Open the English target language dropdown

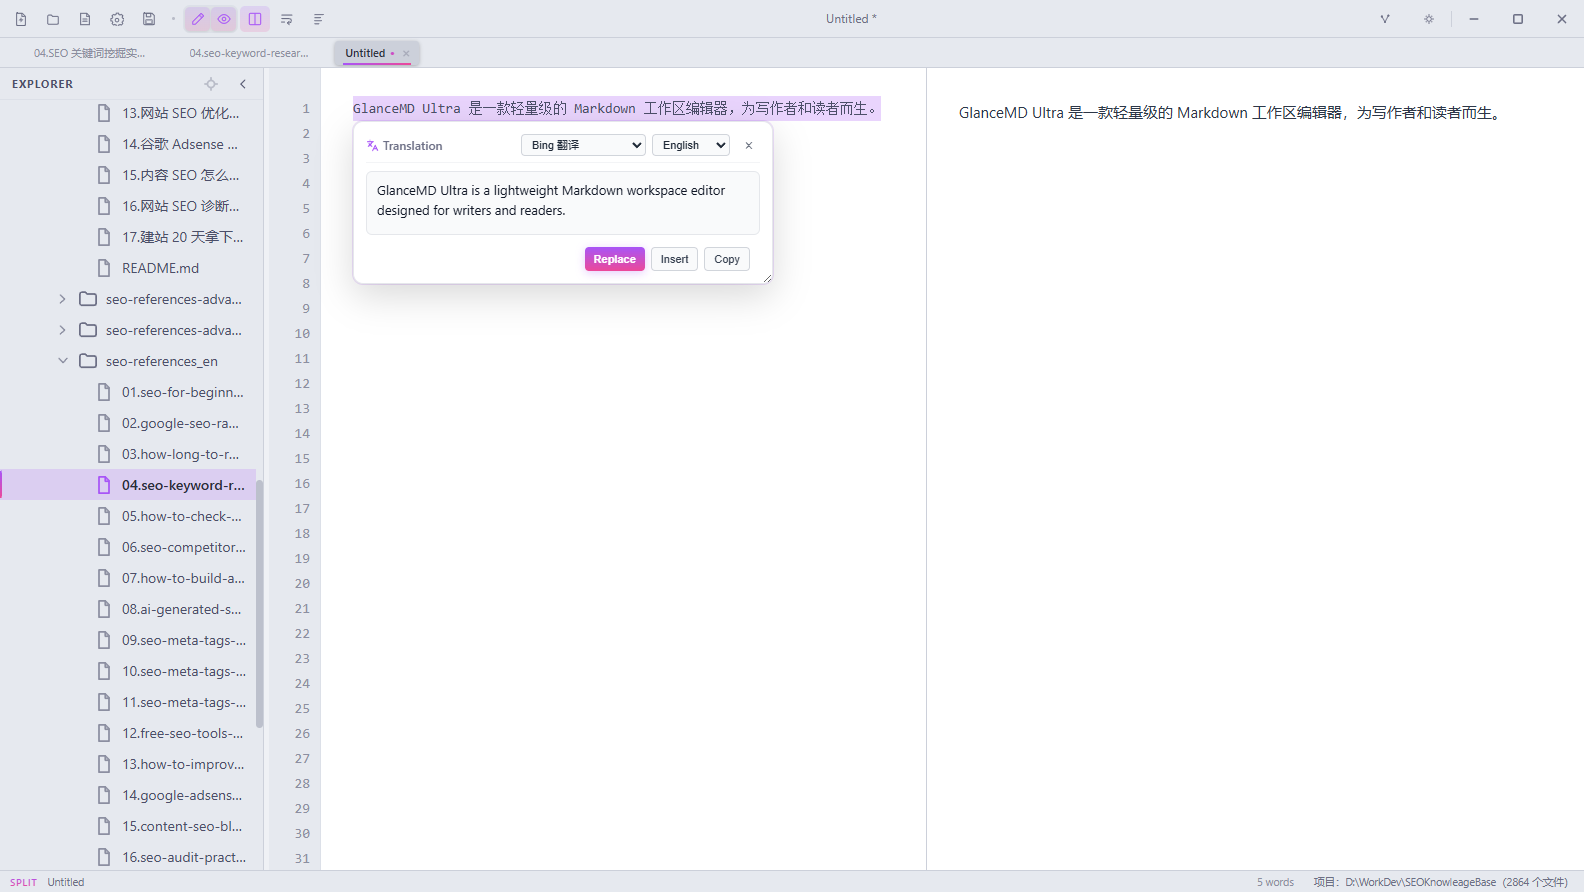coord(691,145)
